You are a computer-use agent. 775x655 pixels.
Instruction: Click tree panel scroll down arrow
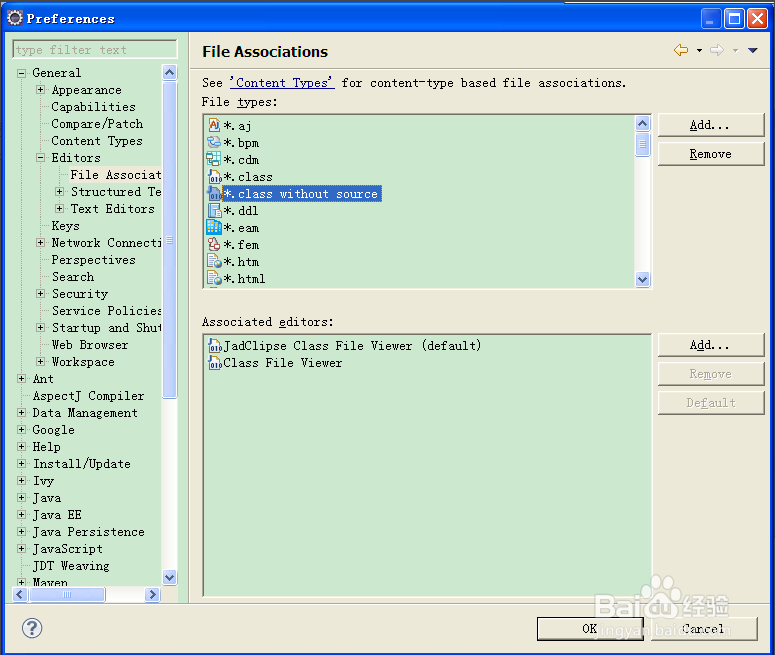point(170,577)
